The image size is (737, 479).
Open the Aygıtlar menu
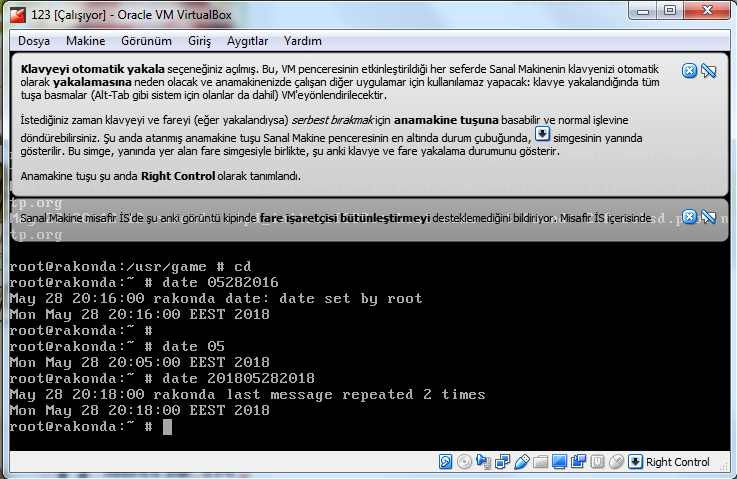247,41
